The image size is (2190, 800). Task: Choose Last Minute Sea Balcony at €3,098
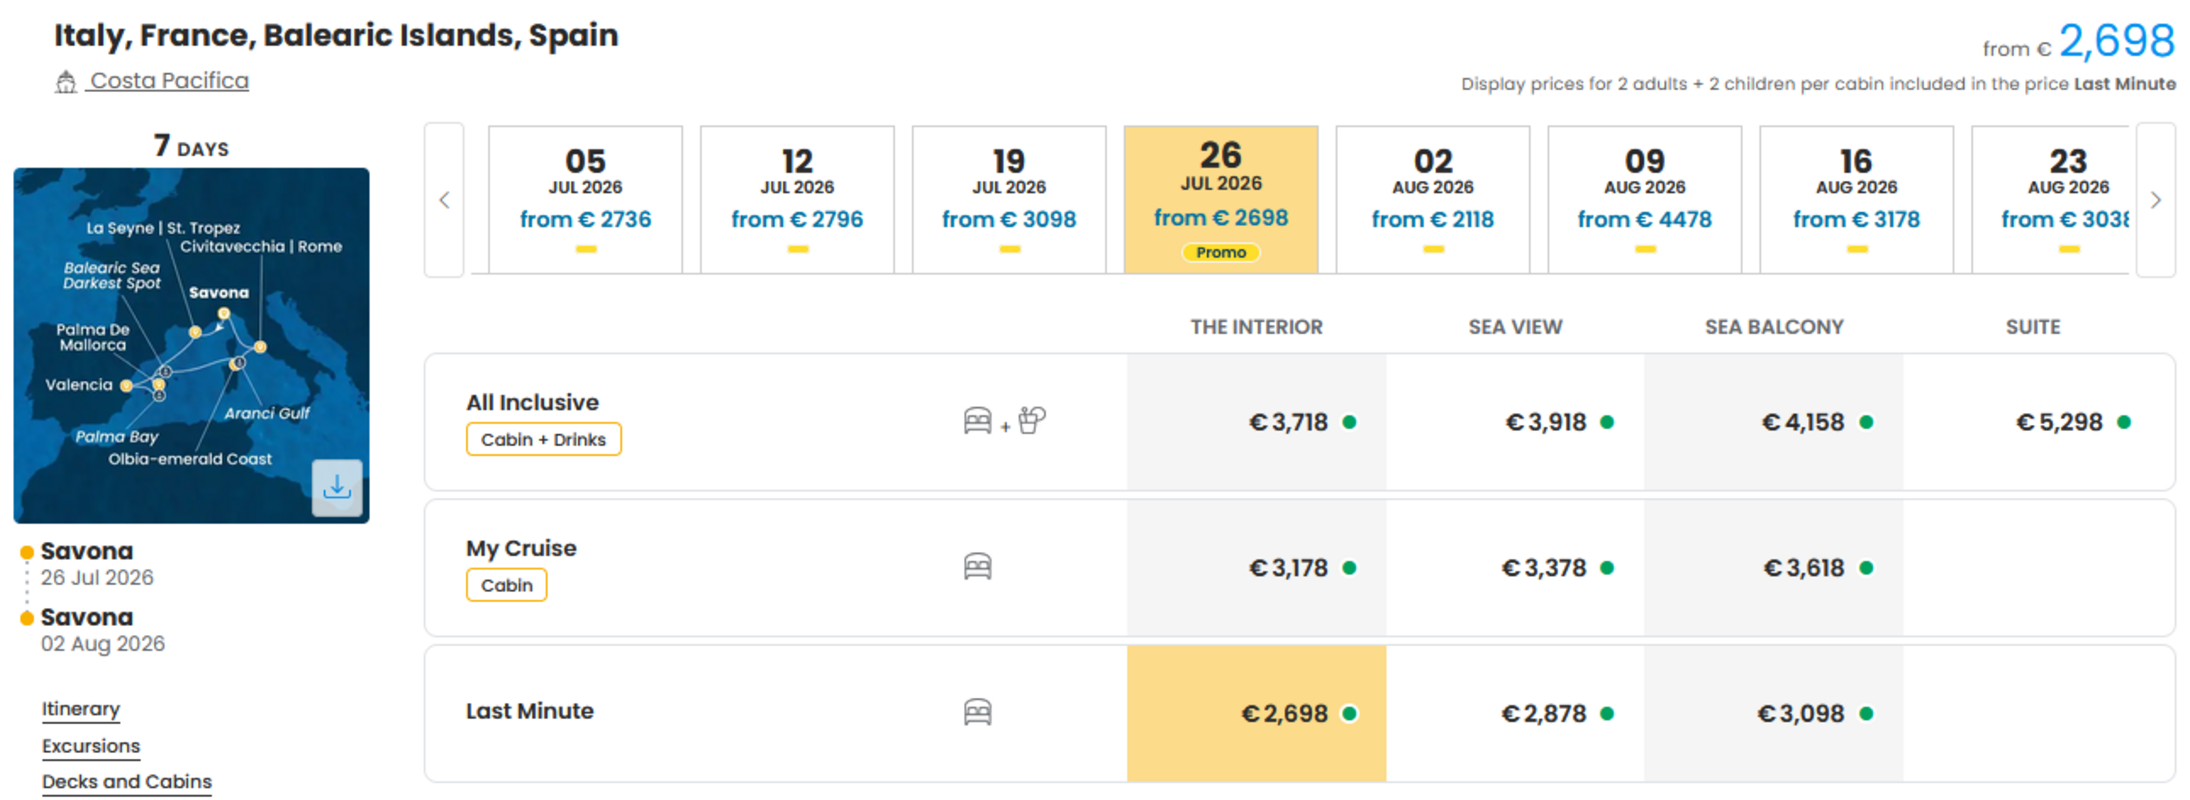click(1774, 713)
